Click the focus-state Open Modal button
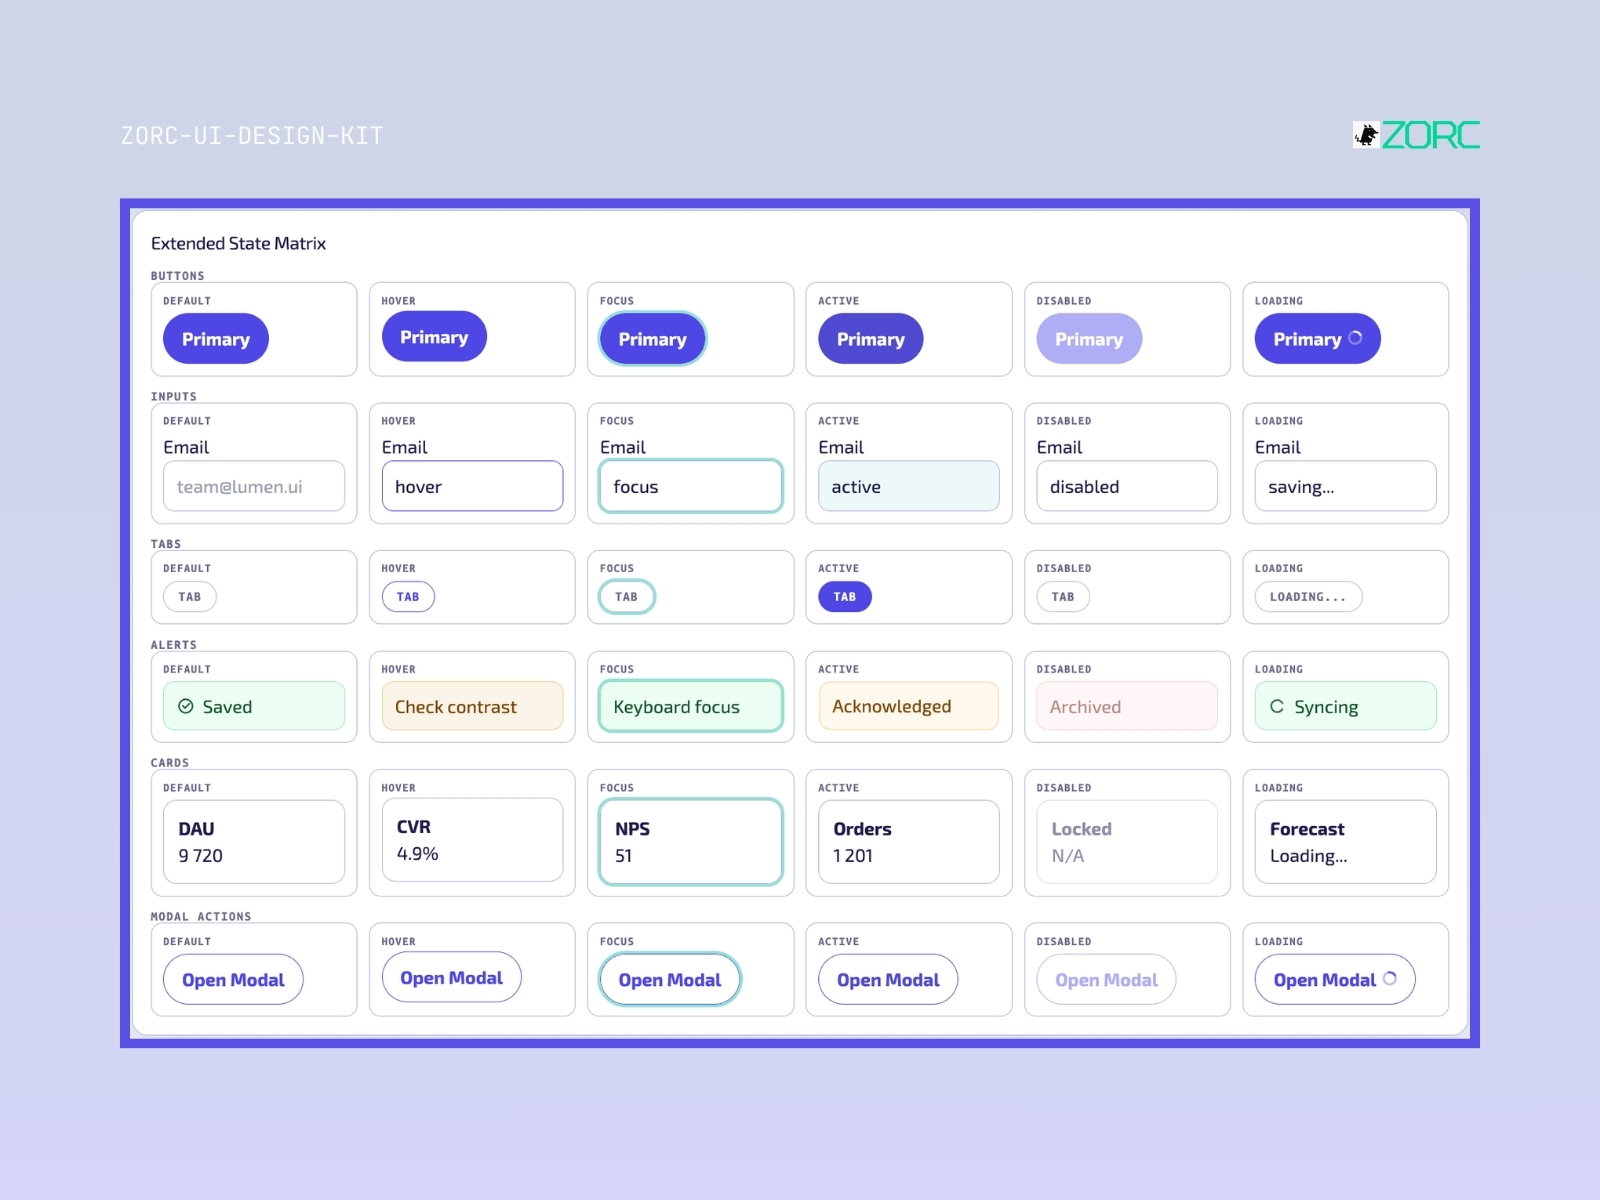Image resolution: width=1600 pixels, height=1200 pixels. [x=670, y=980]
